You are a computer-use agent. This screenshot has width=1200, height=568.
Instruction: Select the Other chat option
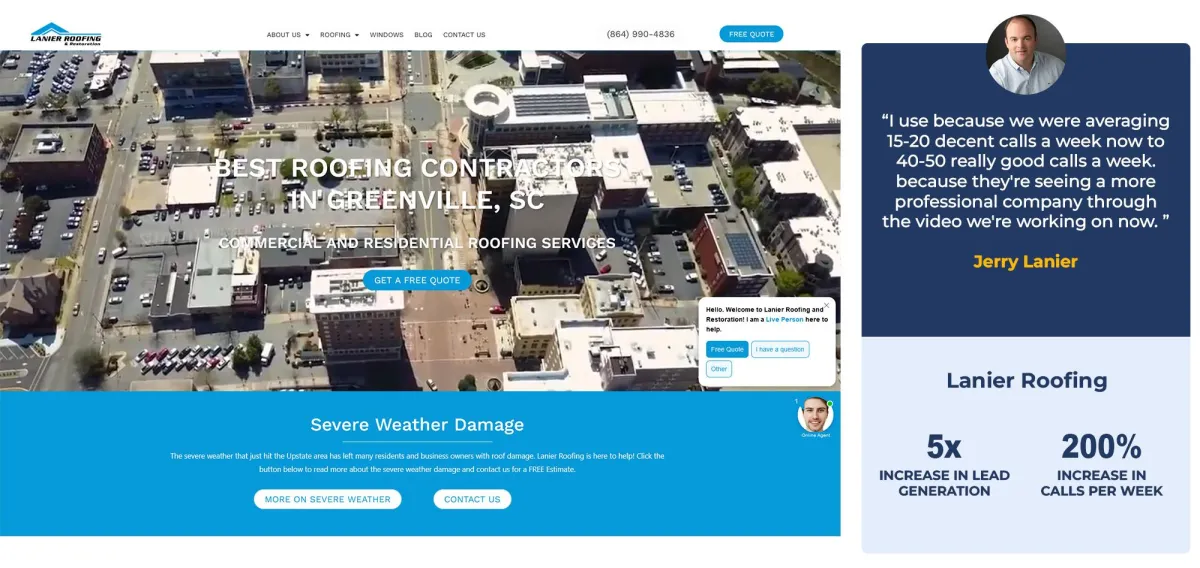pyautogui.click(x=719, y=369)
